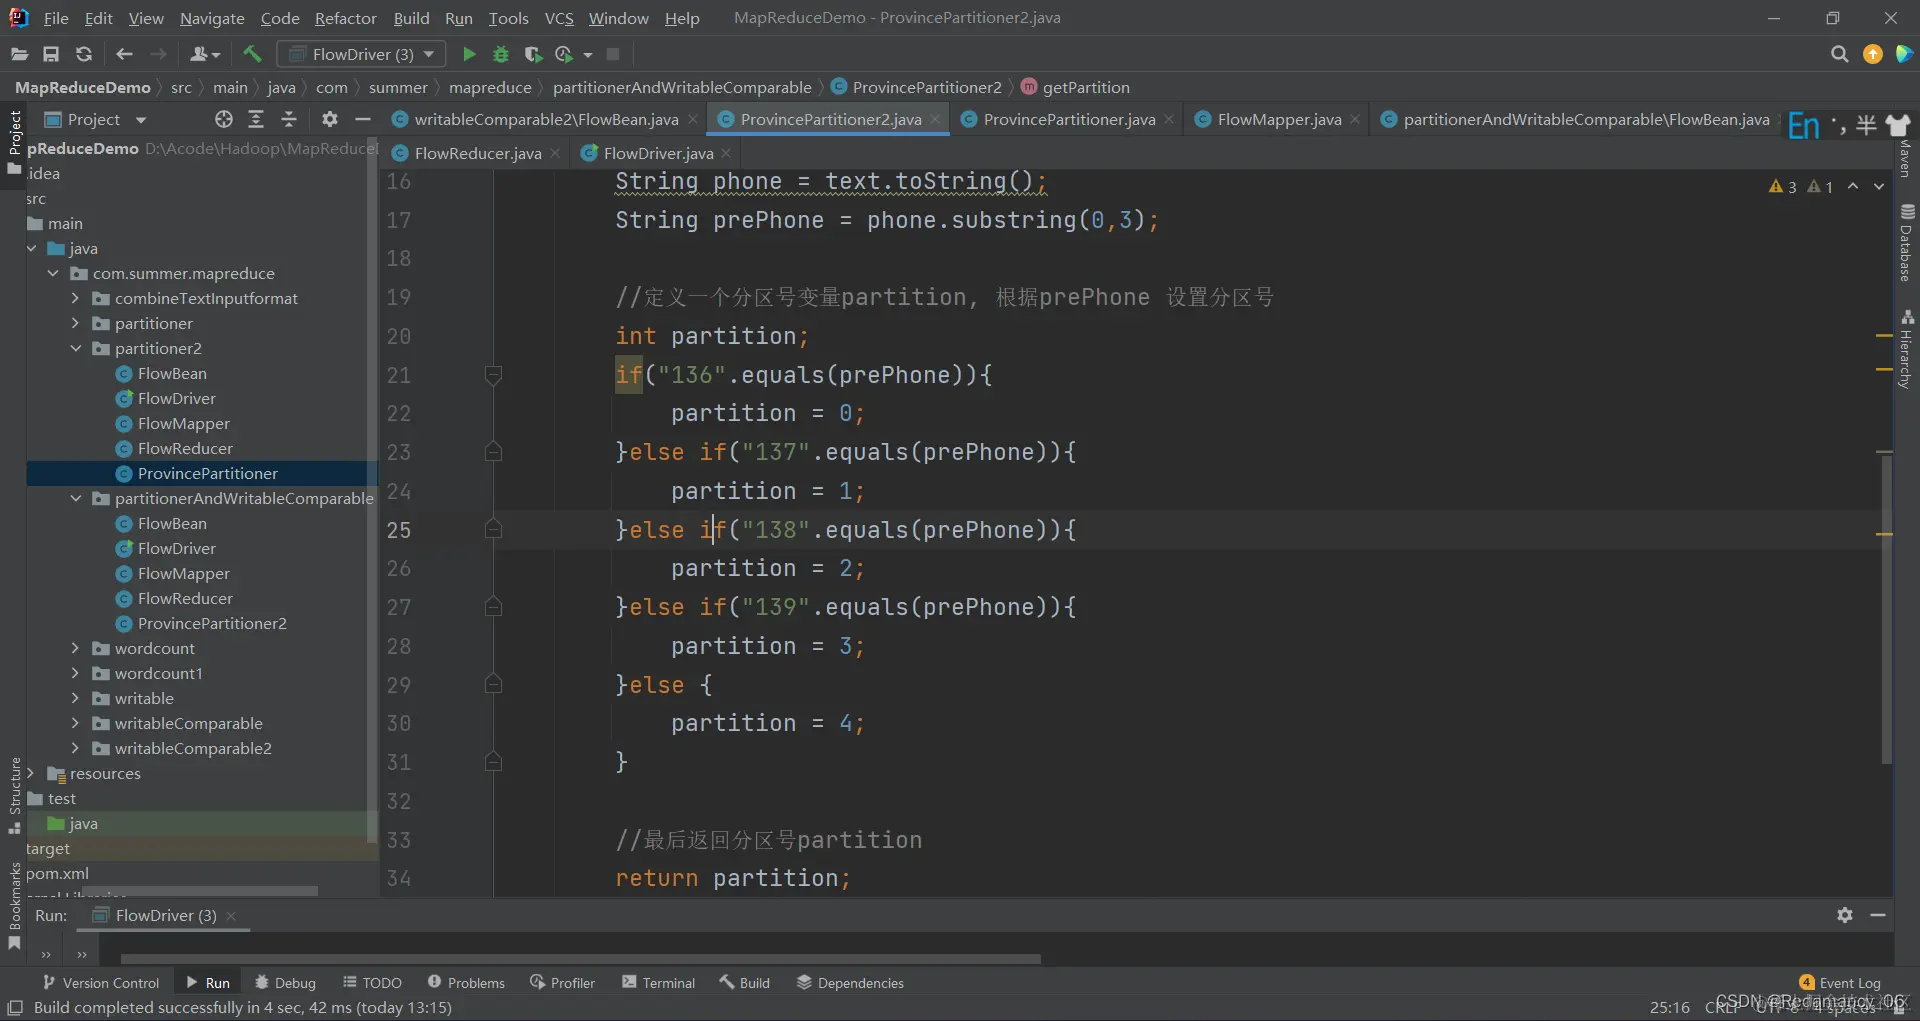Switch to the ProvincePartitioner.java tab
The image size is (1920, 1021).
pos(1069,119)
